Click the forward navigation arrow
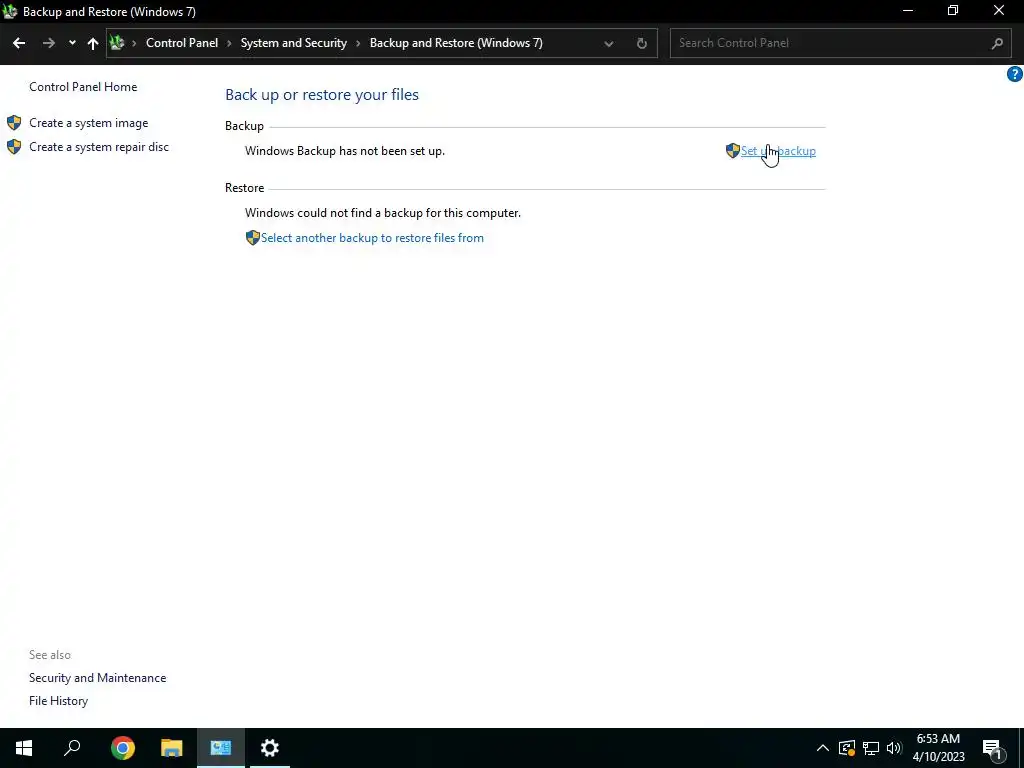The width and height of the screenshot is (1024, 768). pos(48,43)
